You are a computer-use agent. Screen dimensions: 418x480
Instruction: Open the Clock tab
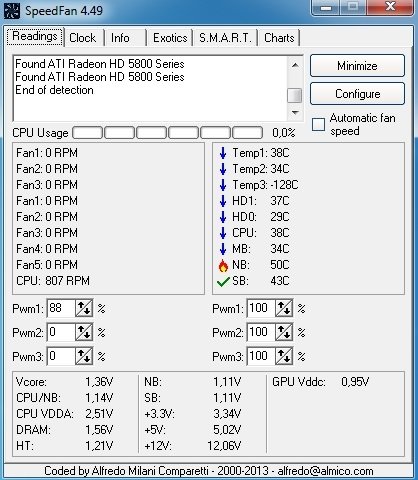pyautogui.click(x=83, y=38)
